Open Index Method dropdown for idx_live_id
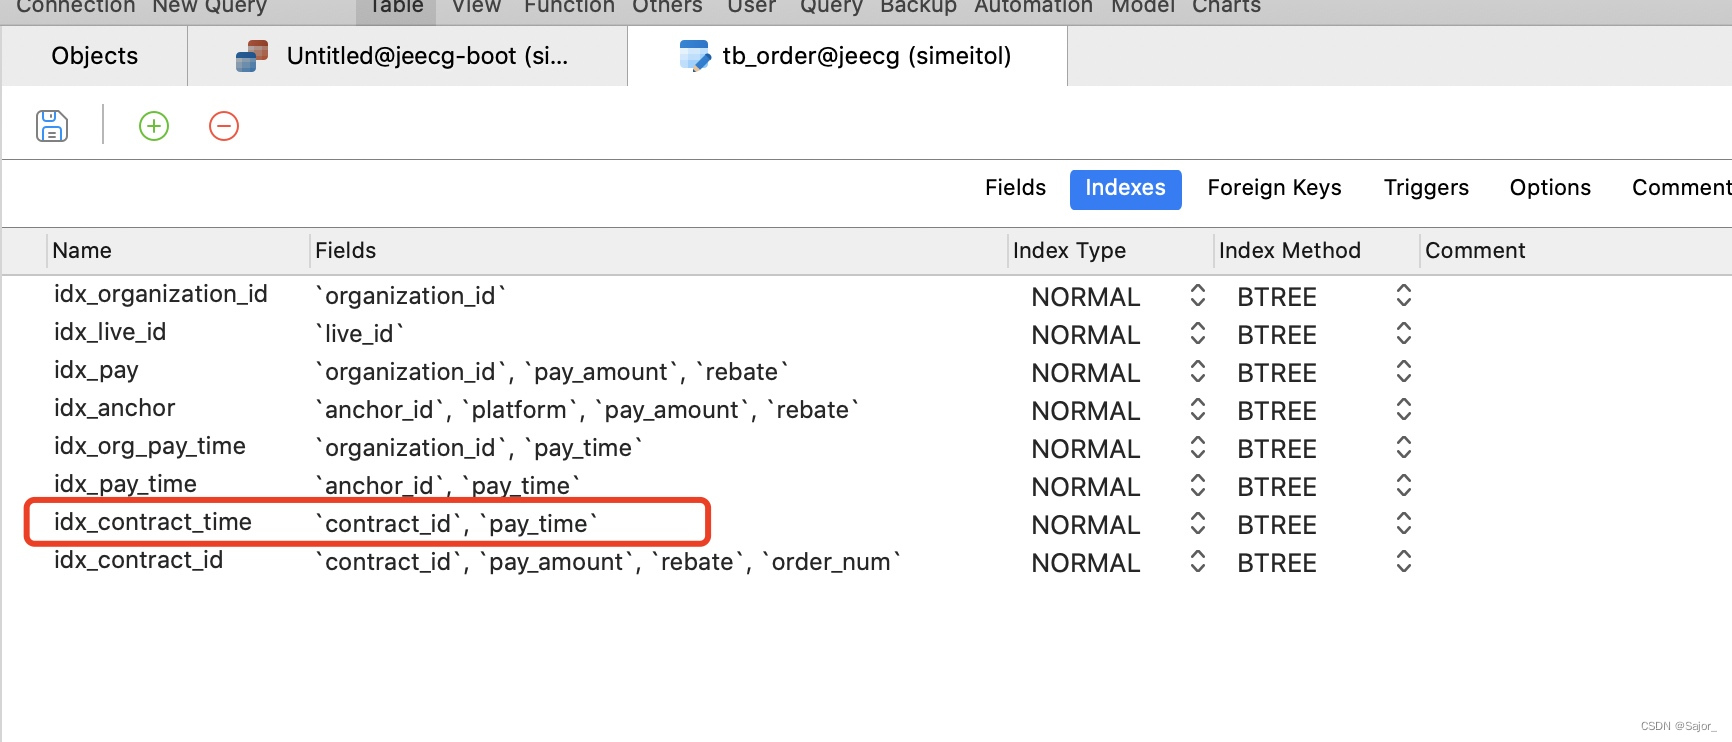This screenshot has width=1732, height=742. (1404, 334)
